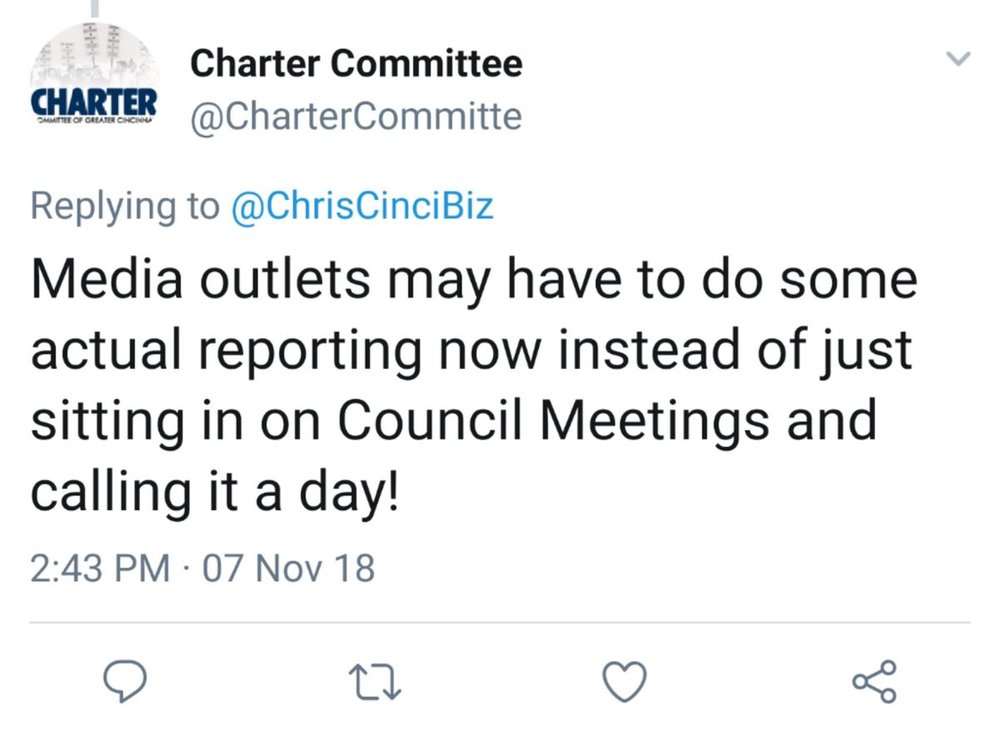Screen dimensions: 1000x730
Task: Click the "actual reporting now" tweet line
Action: (x=286, y=351)
